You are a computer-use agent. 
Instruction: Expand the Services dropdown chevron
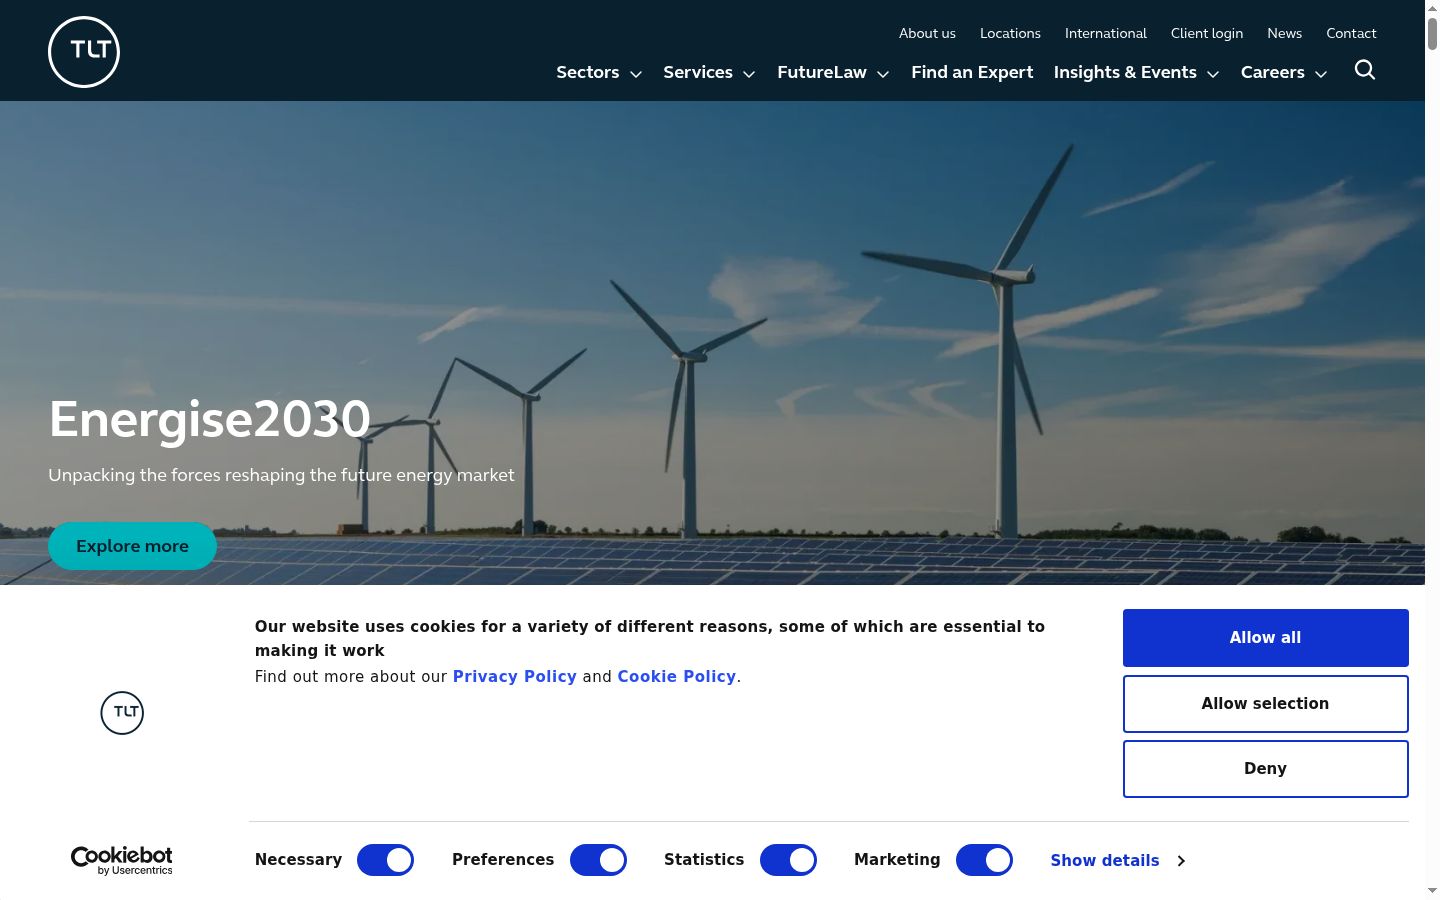[x=749, y=74]
